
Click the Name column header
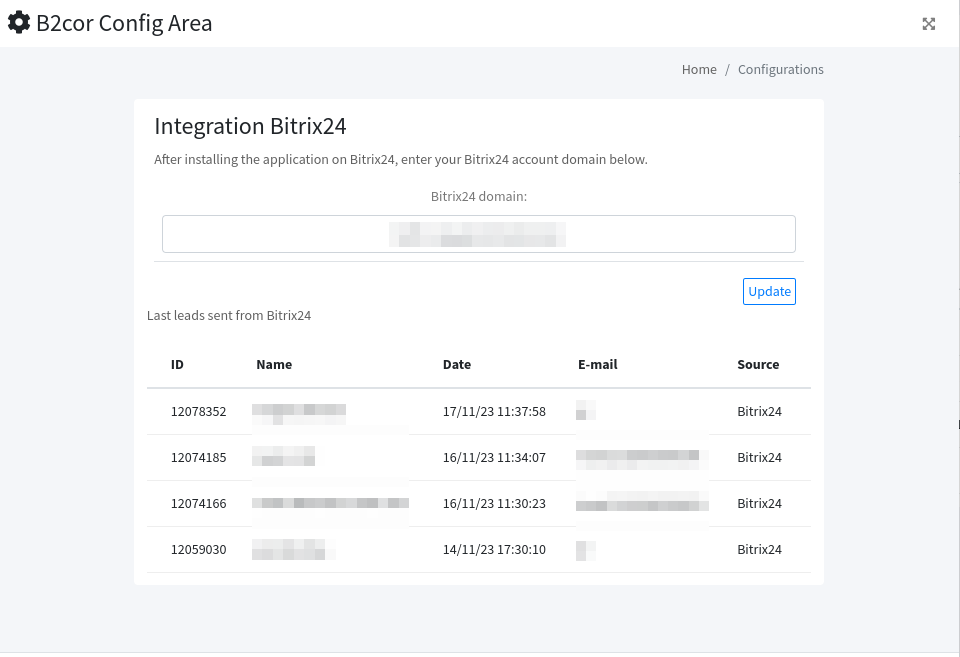point(274,365)
